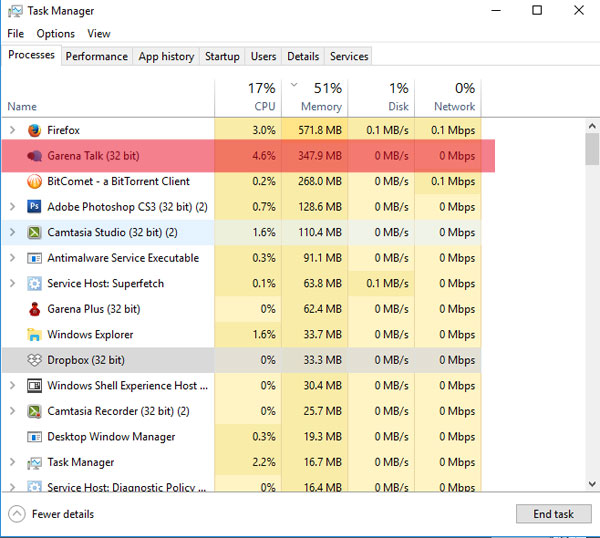Minimize the Task Manager window

coord(496,11)
